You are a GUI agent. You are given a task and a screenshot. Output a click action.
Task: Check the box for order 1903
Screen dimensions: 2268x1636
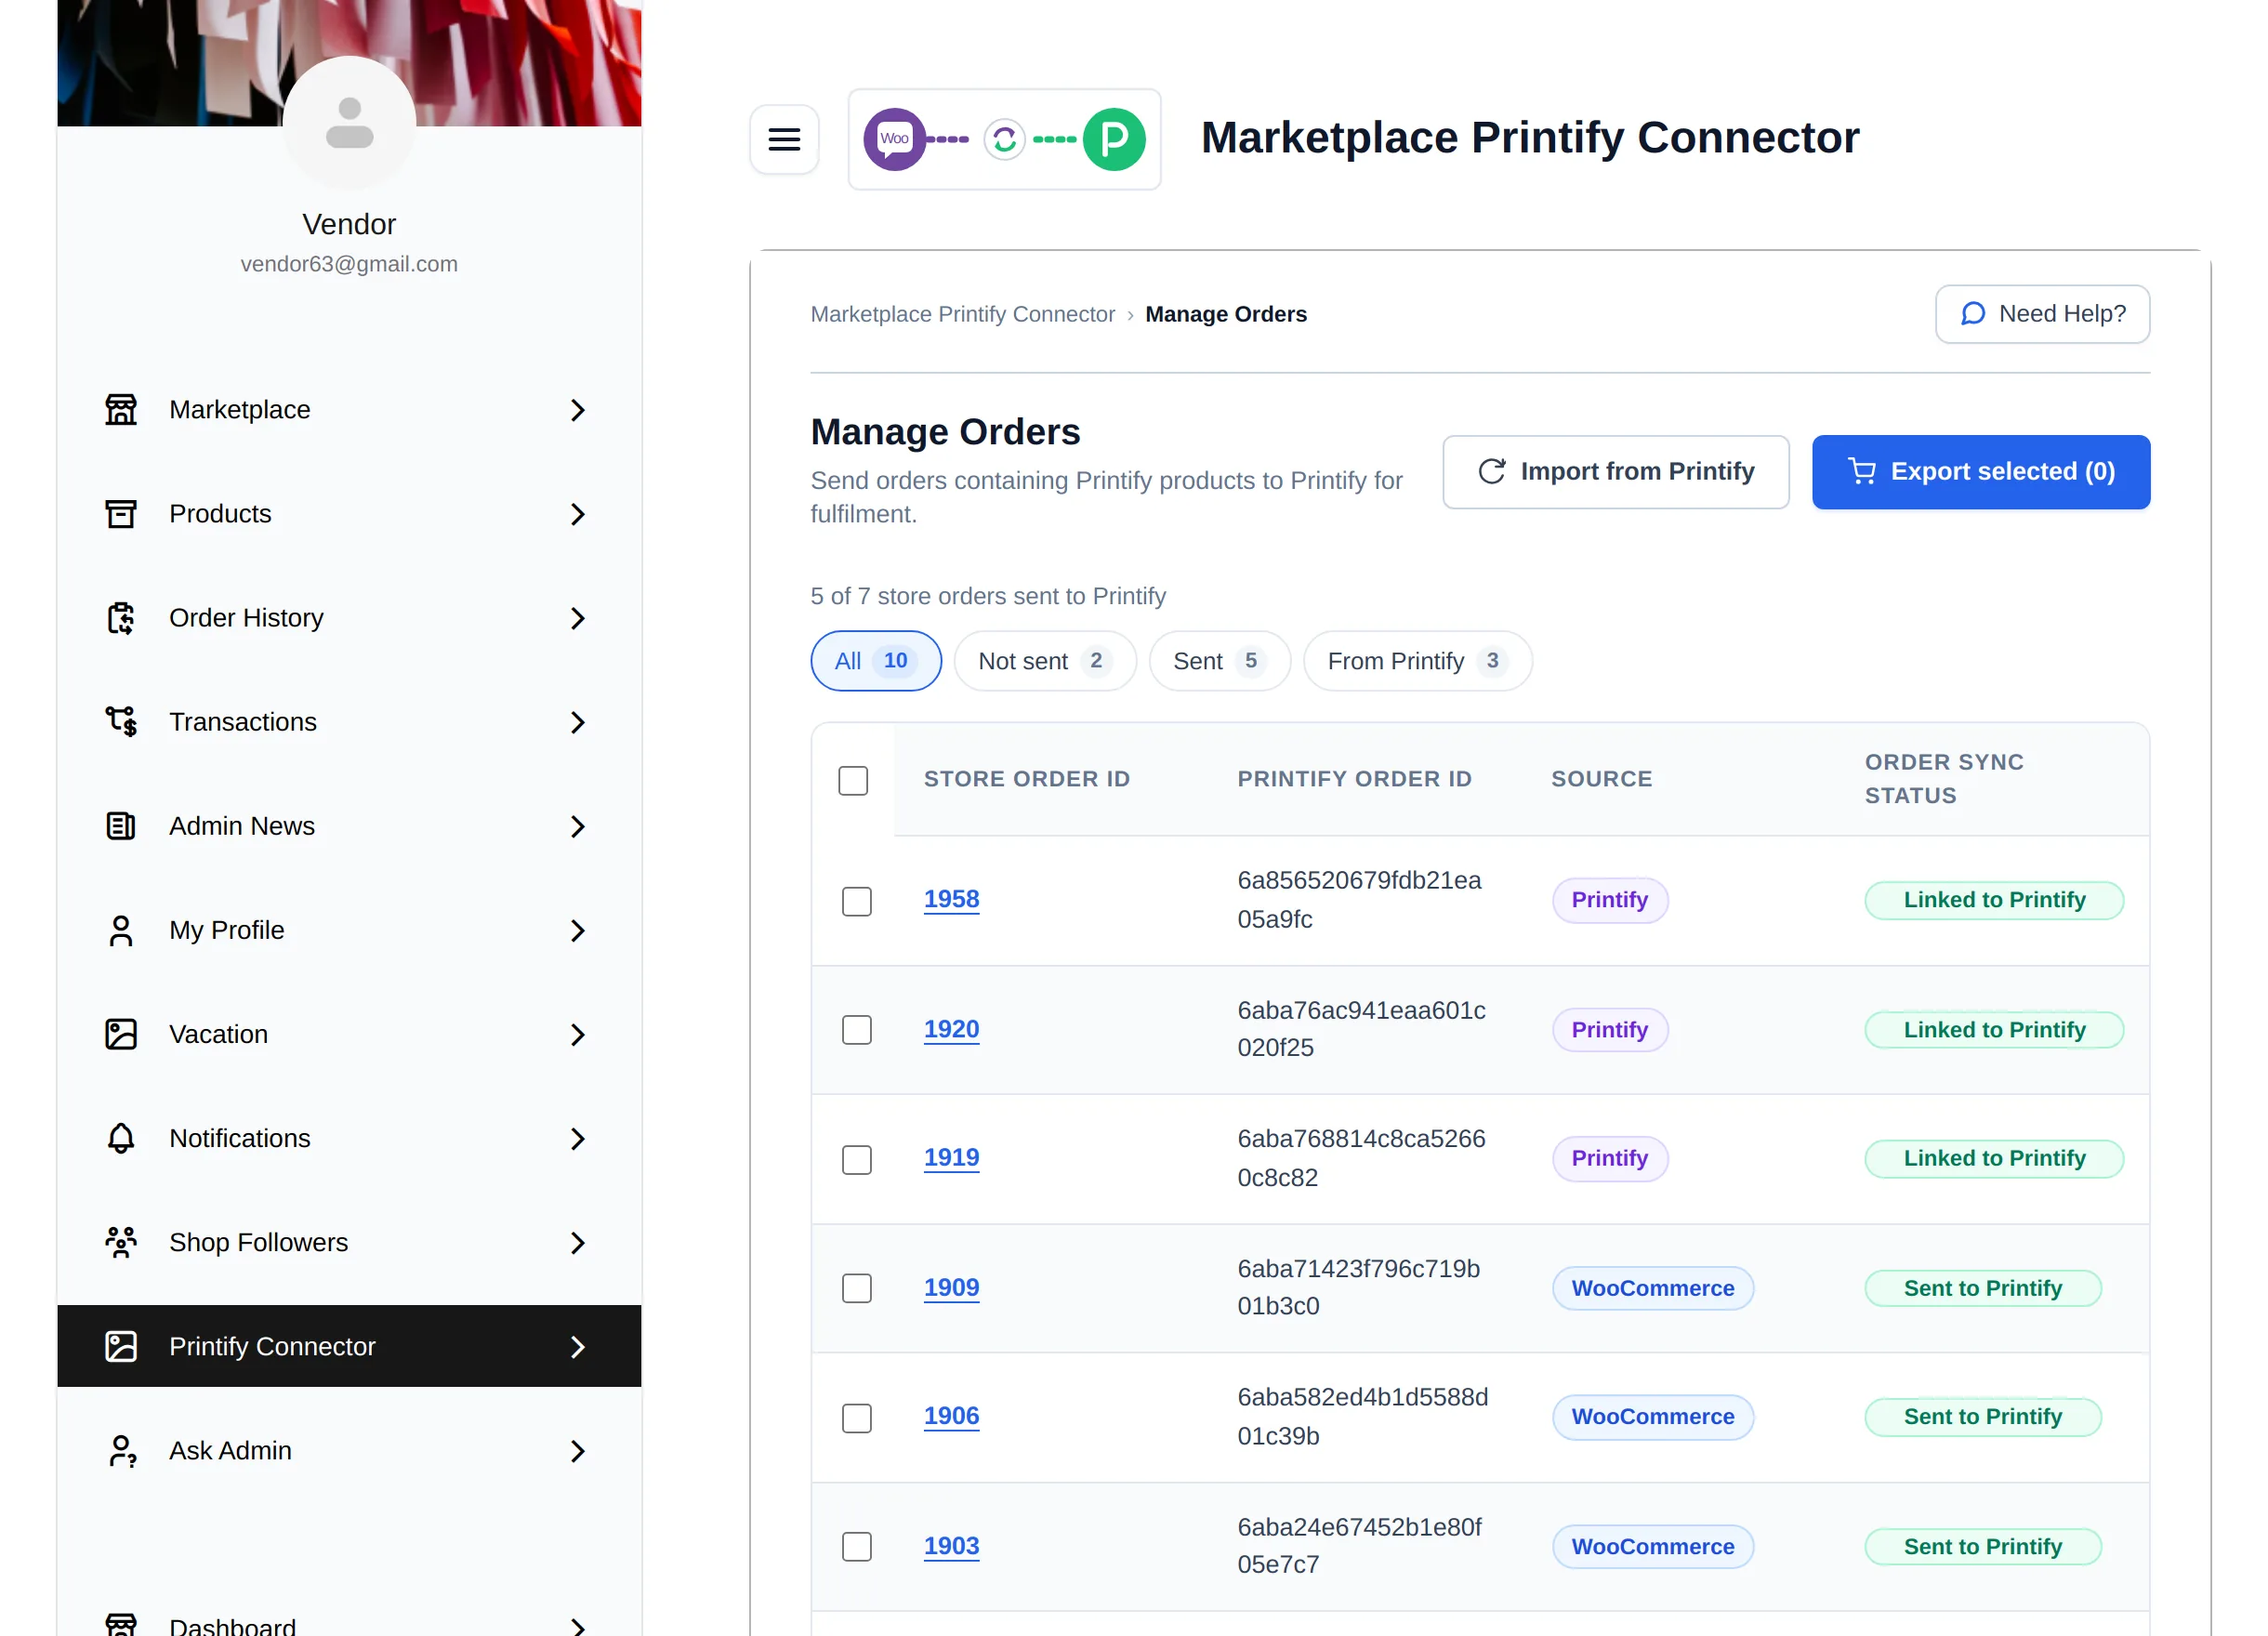tap(857, 1546)
